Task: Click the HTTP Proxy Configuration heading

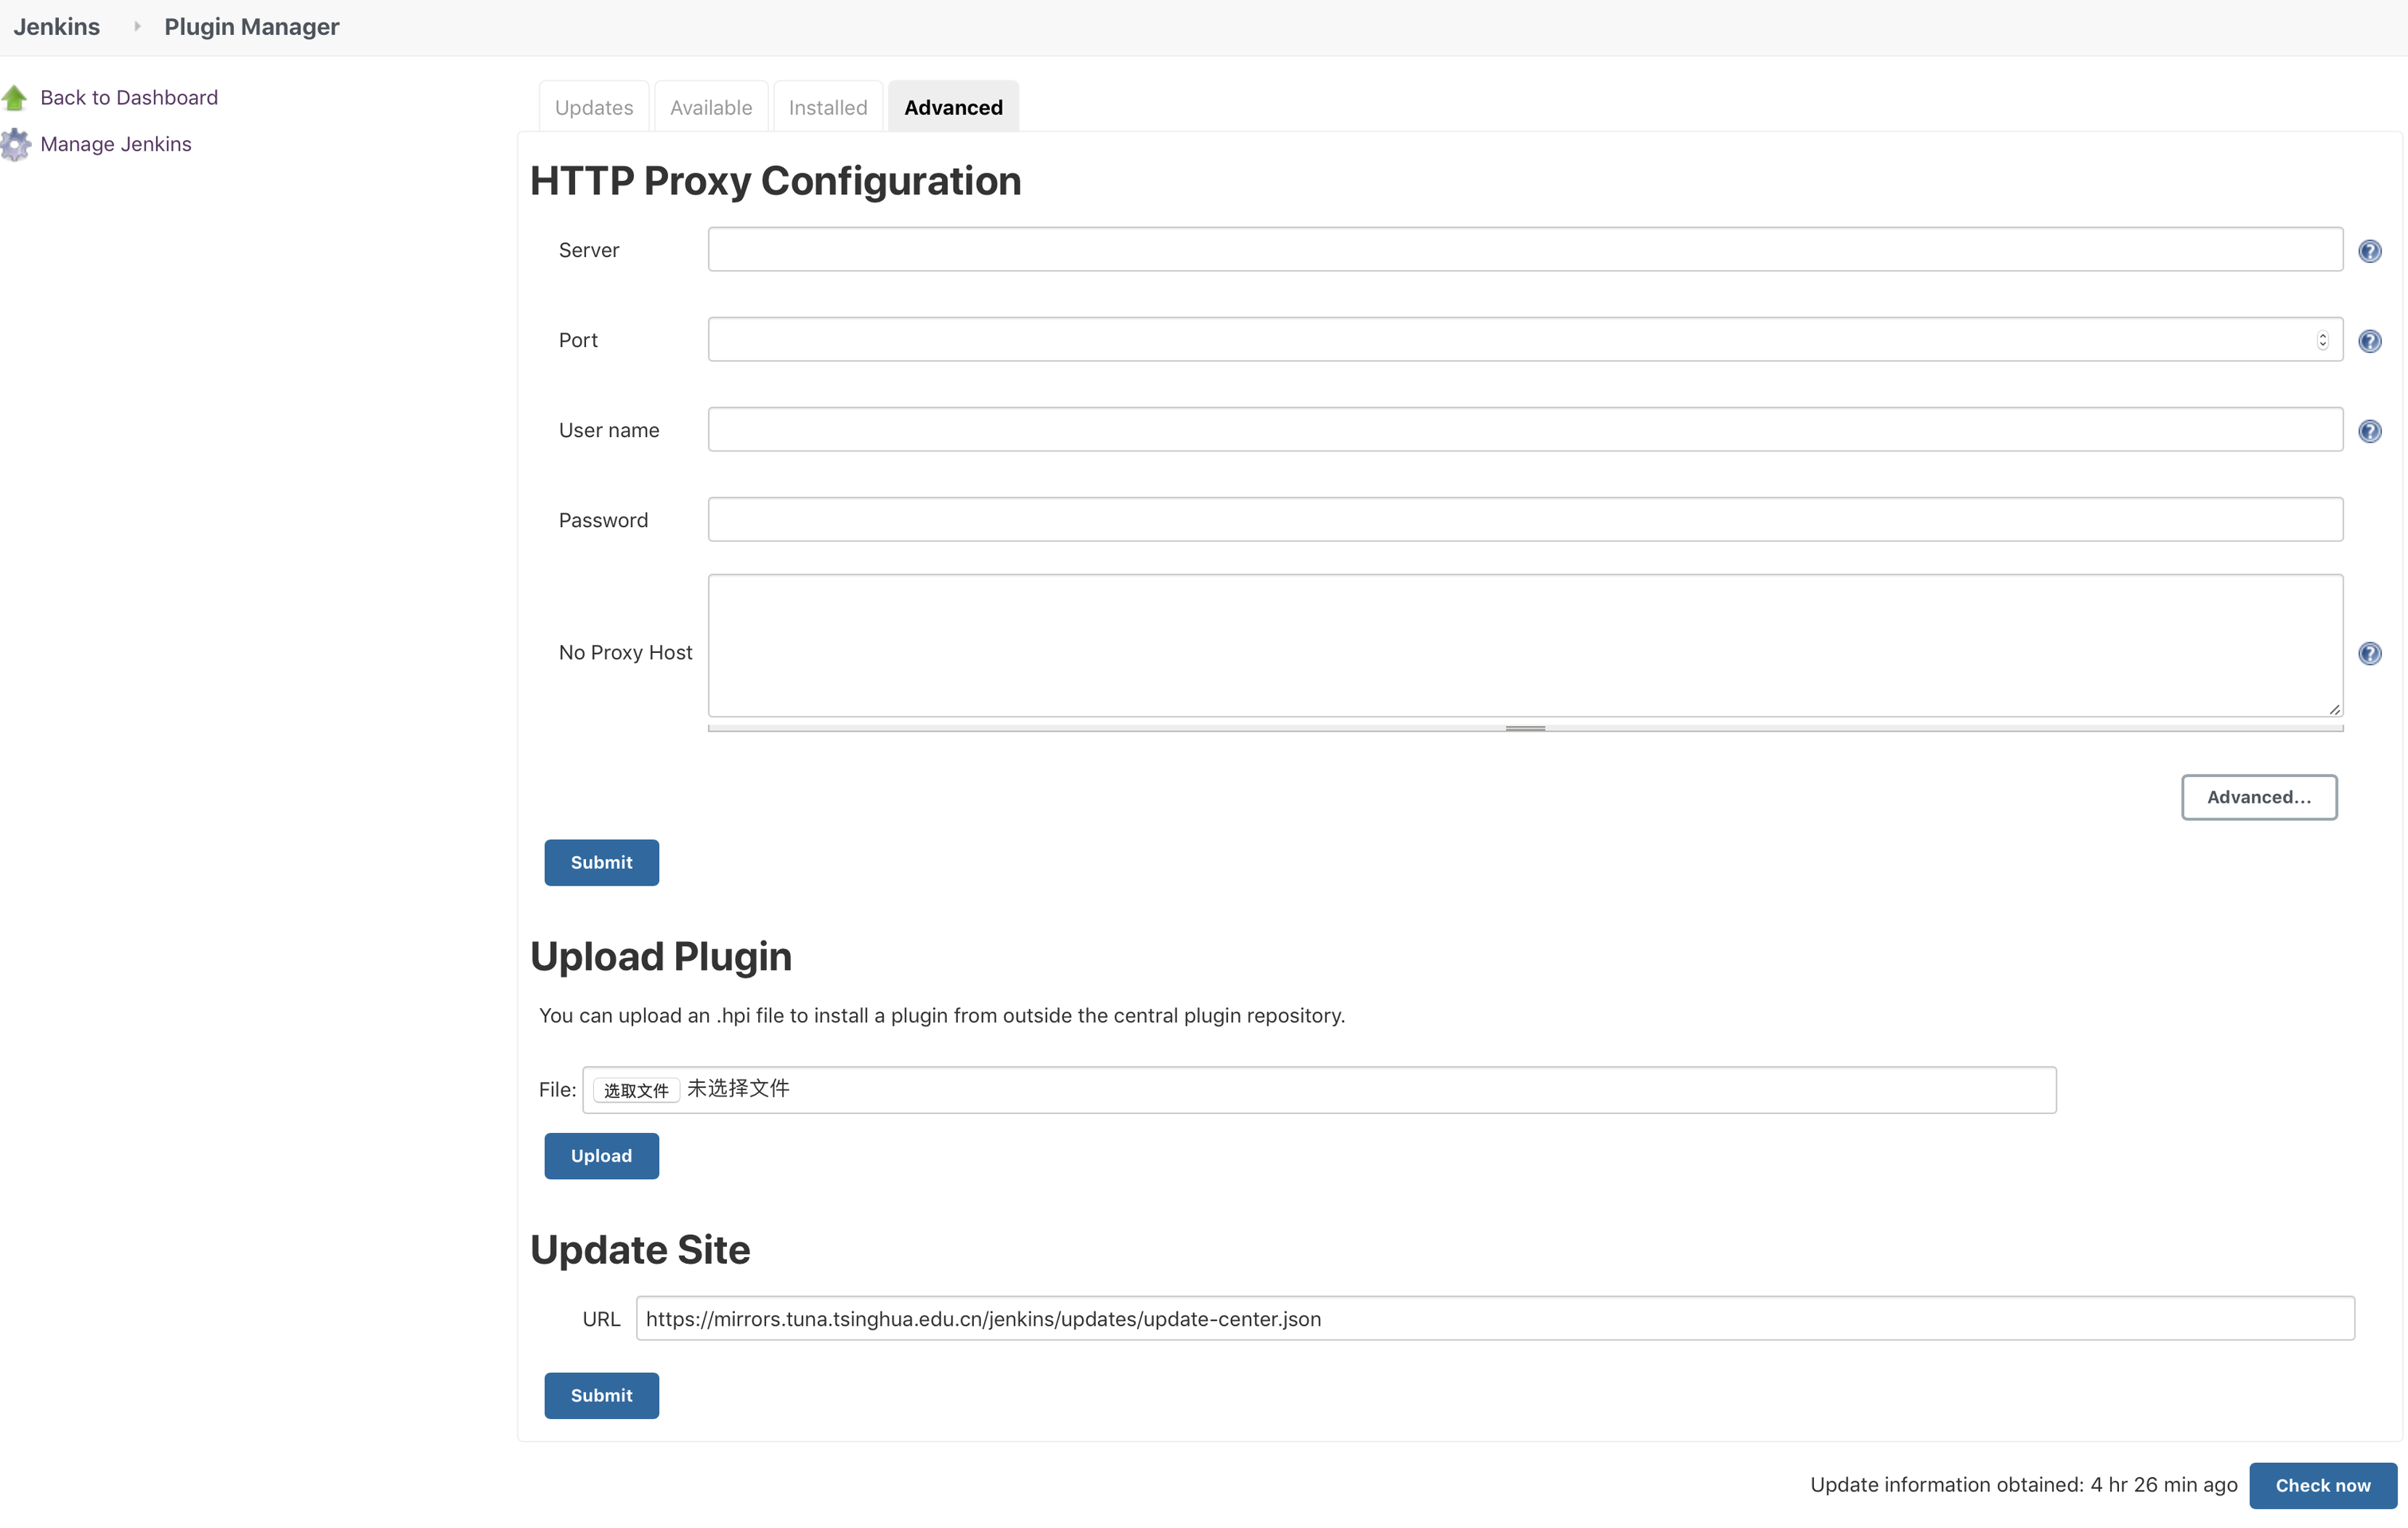Action: (x=775, y=181)
